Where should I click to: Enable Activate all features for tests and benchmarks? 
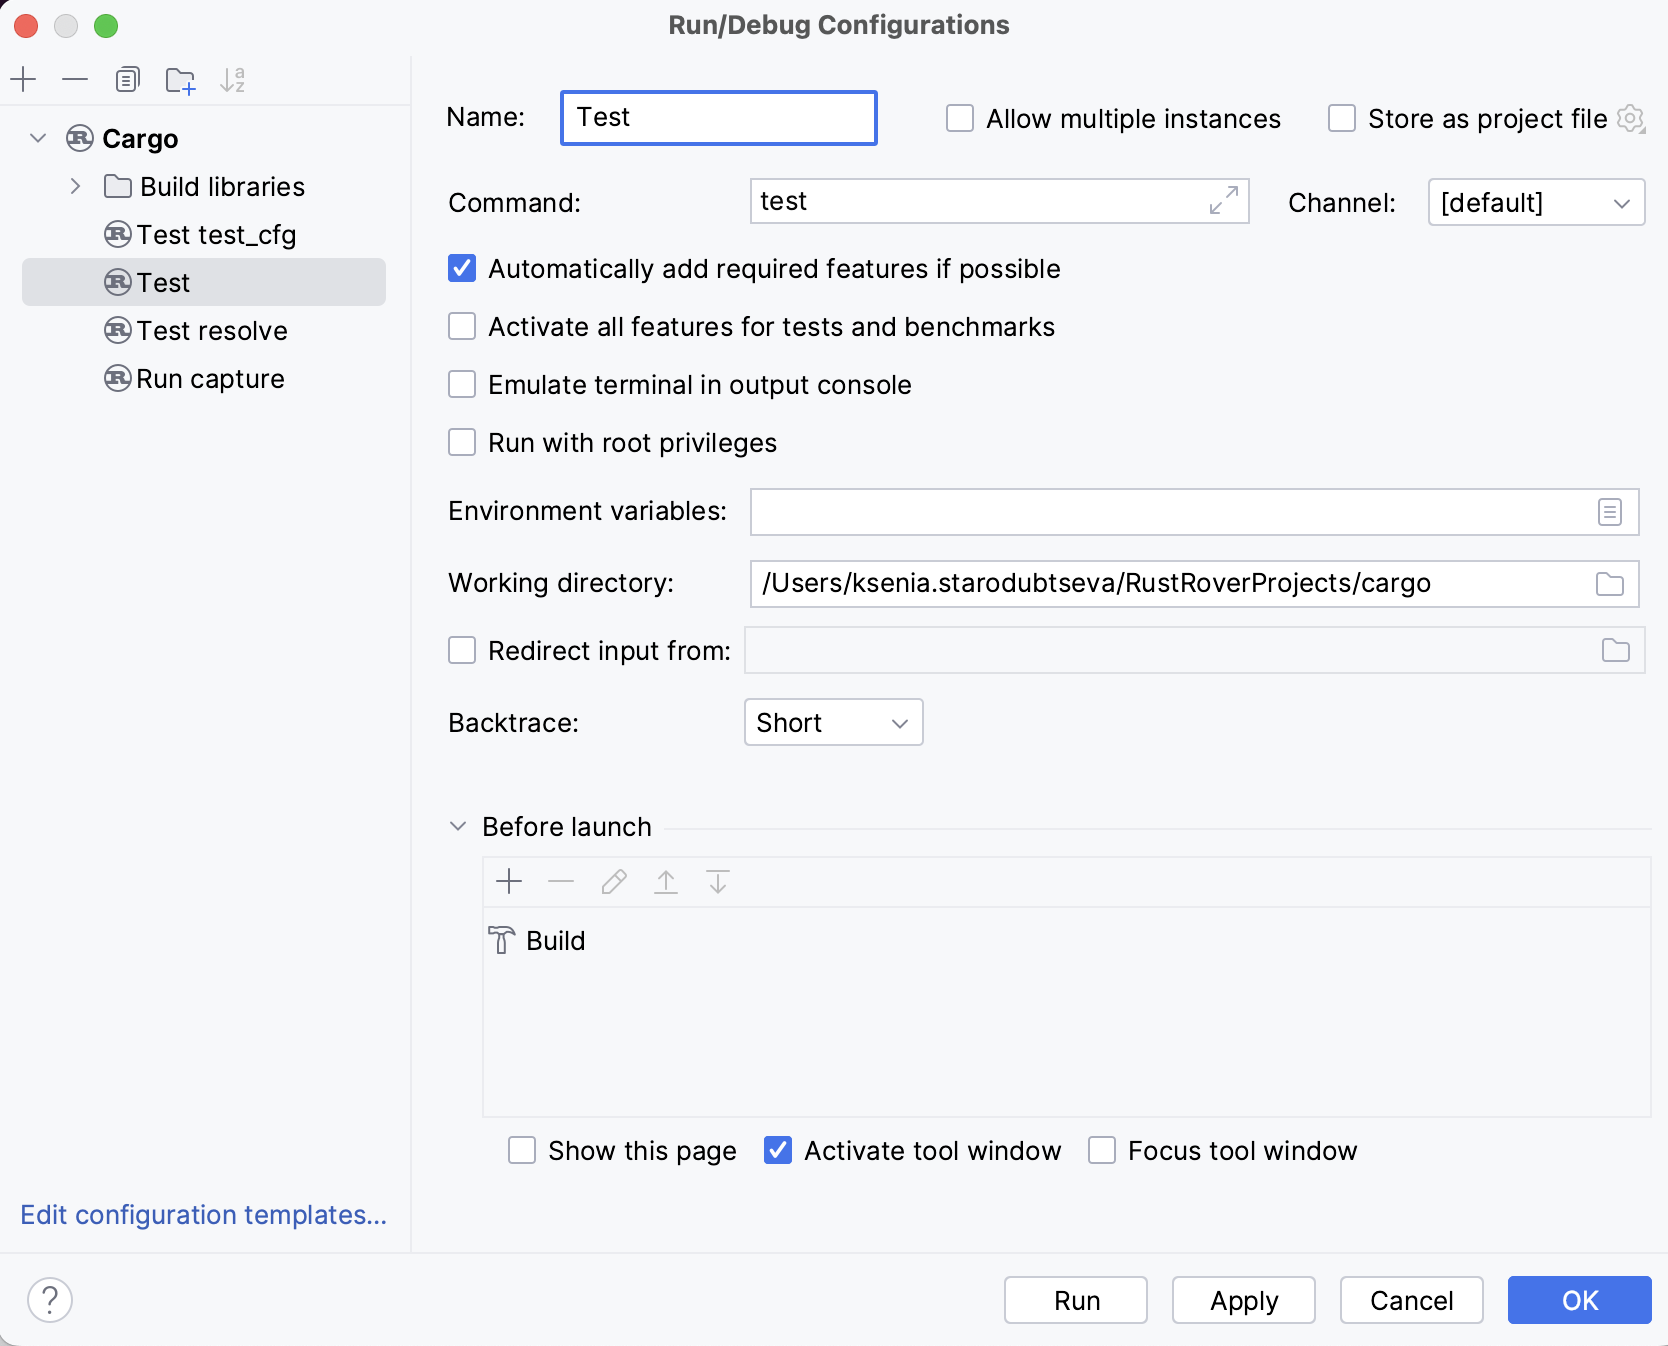click(462, 326)
